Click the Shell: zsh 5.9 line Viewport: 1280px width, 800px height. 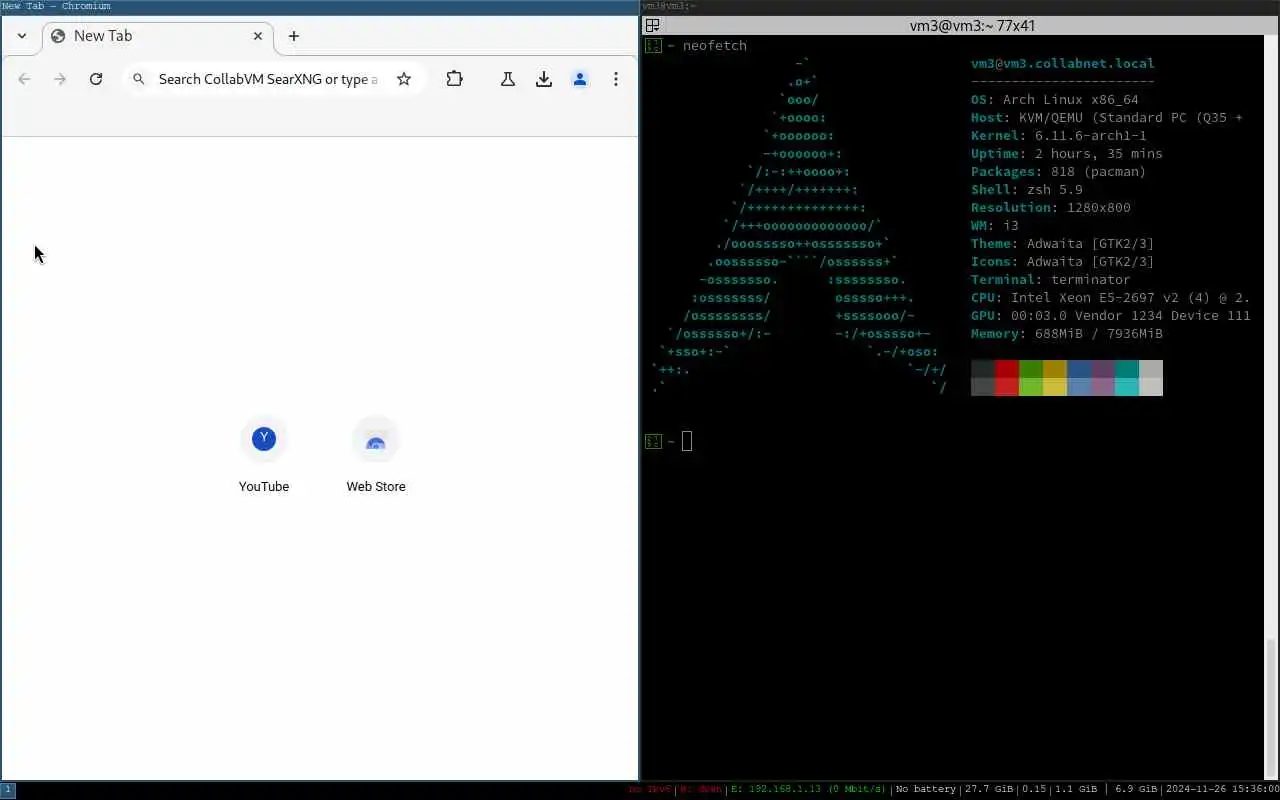pyautogui.click(x=1027, y=190)
